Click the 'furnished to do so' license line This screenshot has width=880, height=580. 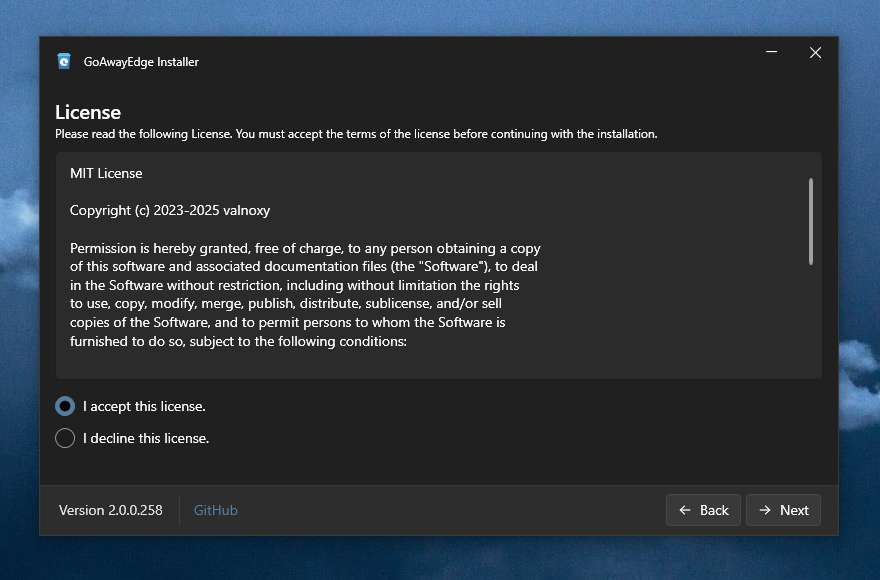(x=238, y=341)
